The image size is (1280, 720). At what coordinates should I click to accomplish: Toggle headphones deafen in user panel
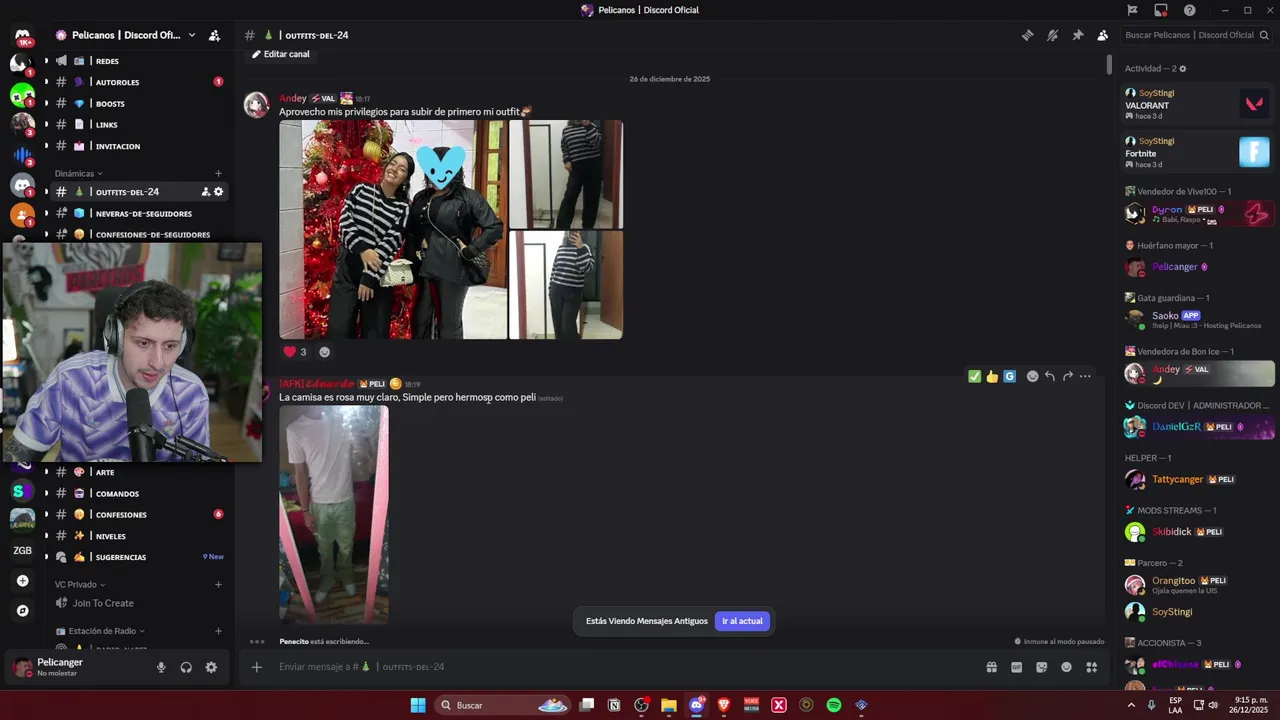186,667
